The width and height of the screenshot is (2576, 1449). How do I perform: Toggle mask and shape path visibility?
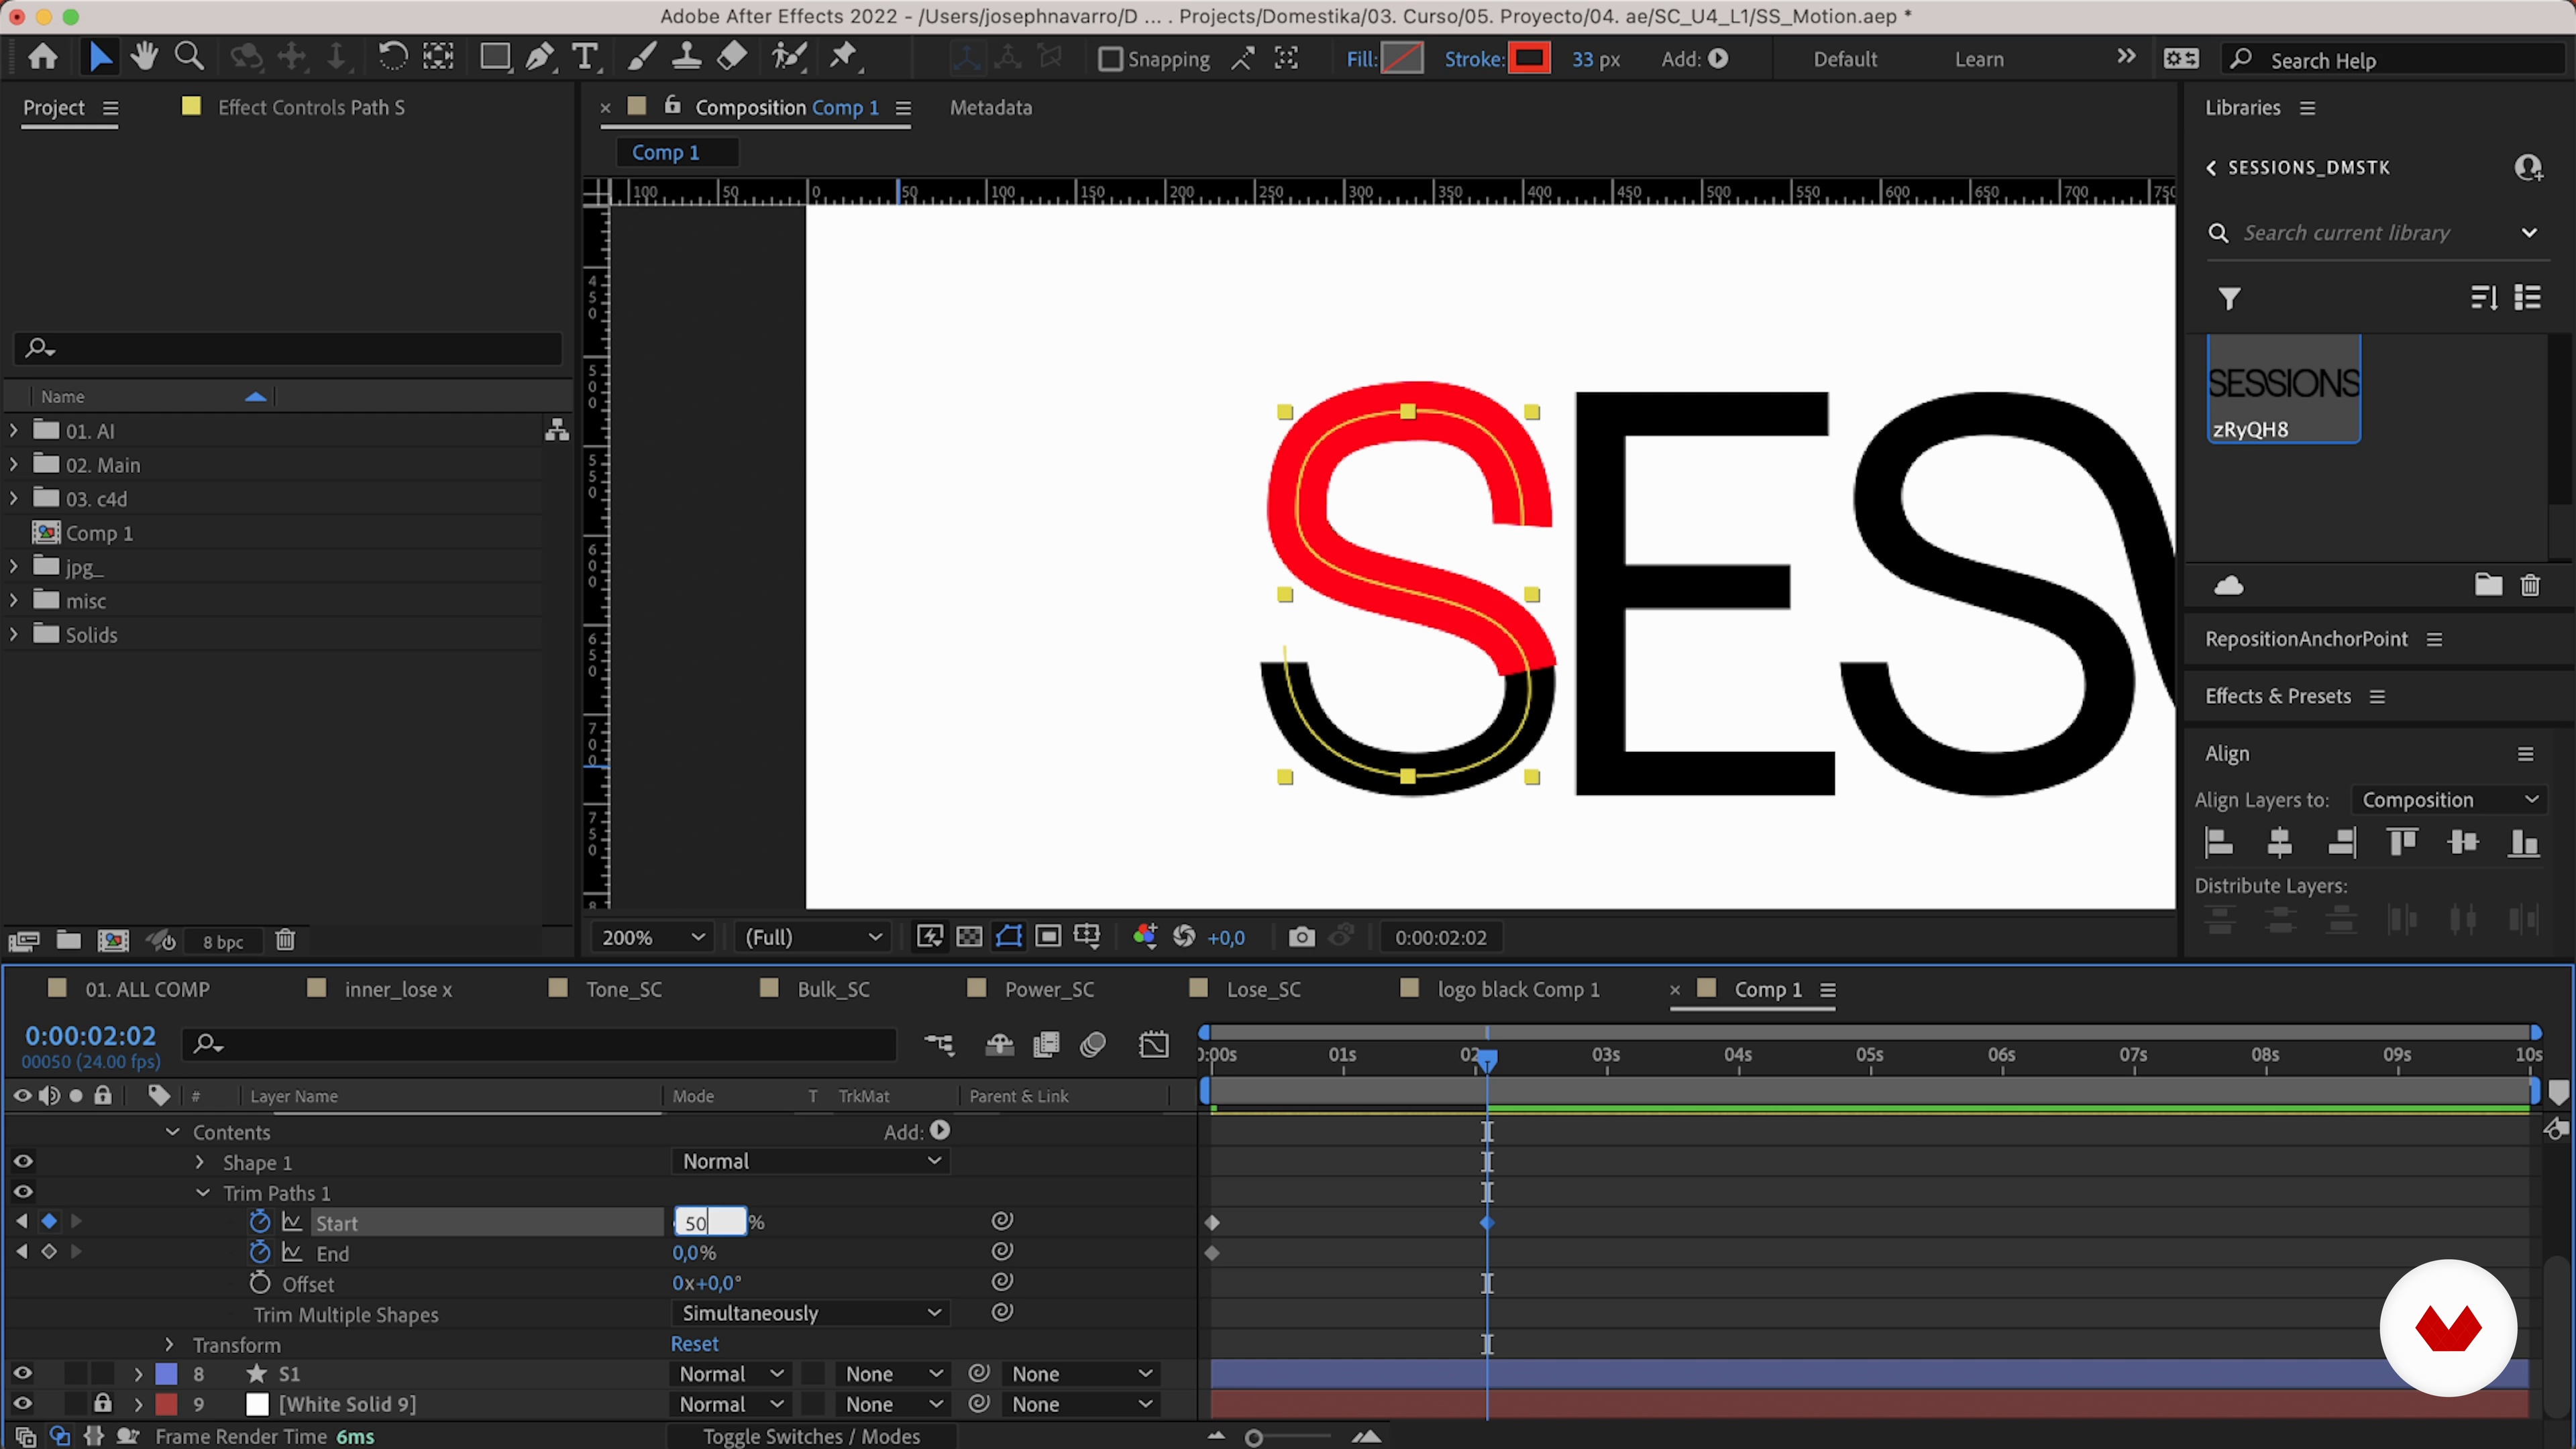point(1009,937)
